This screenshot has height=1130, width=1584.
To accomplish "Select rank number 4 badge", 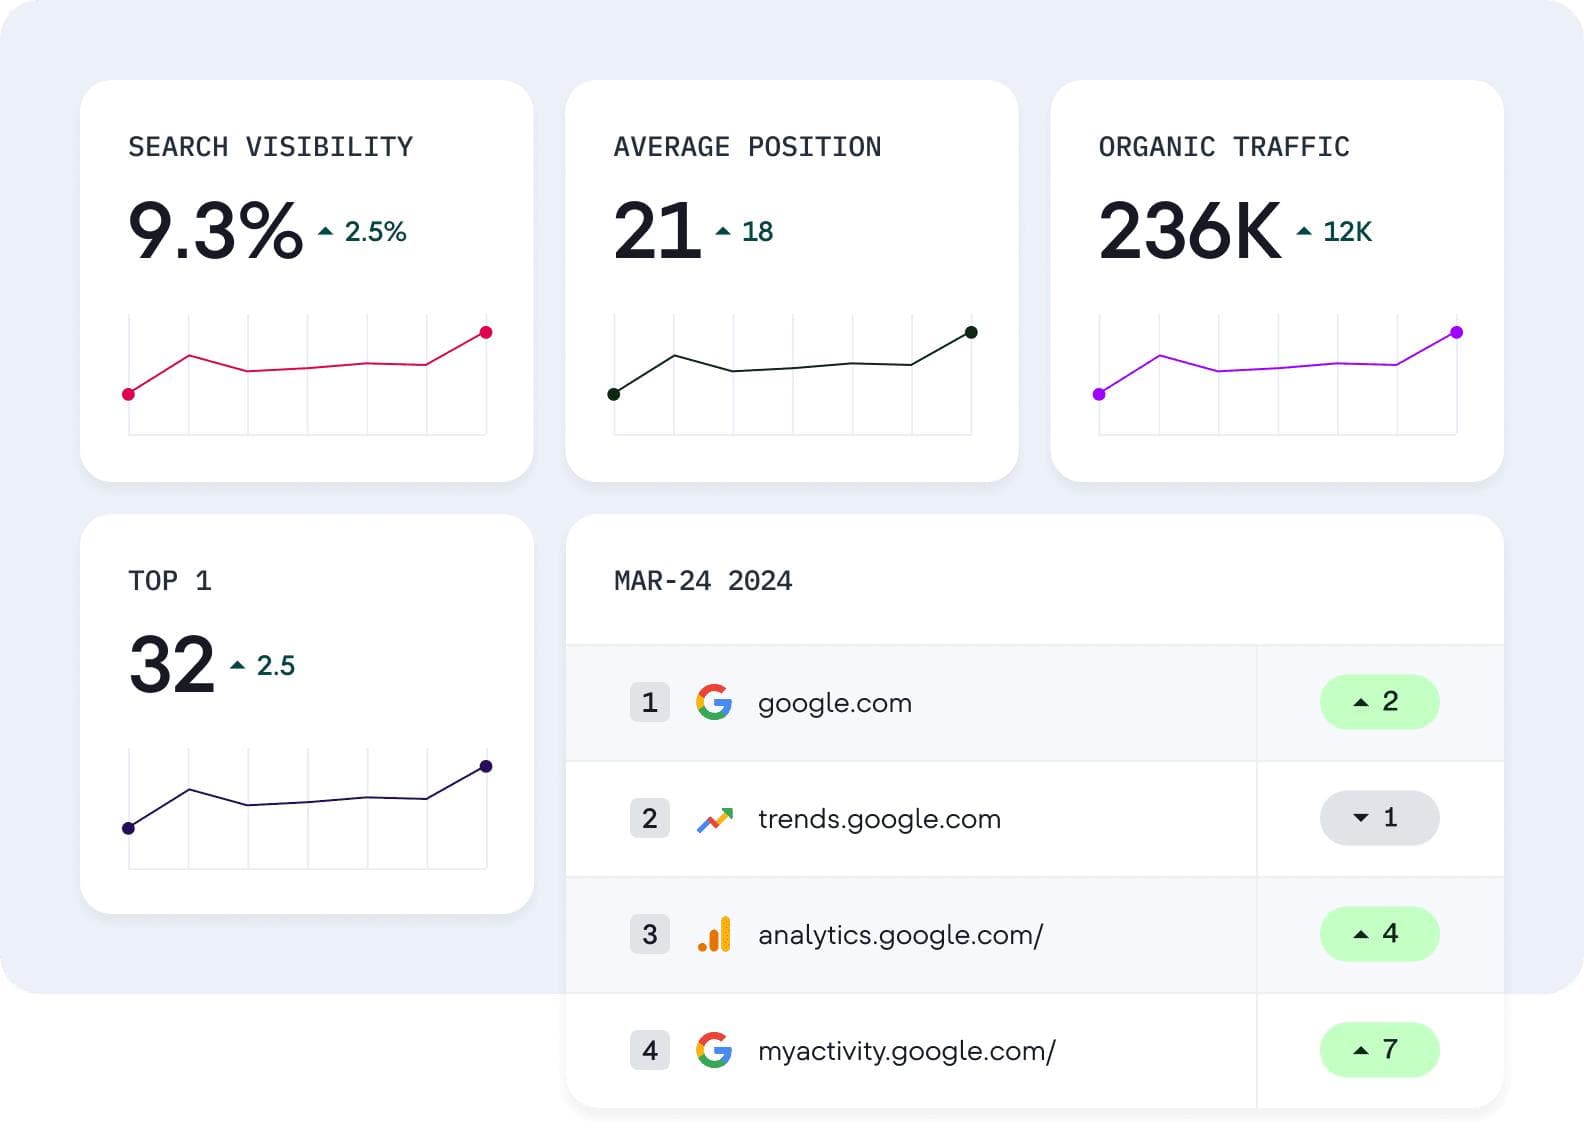I will 650,1050.
